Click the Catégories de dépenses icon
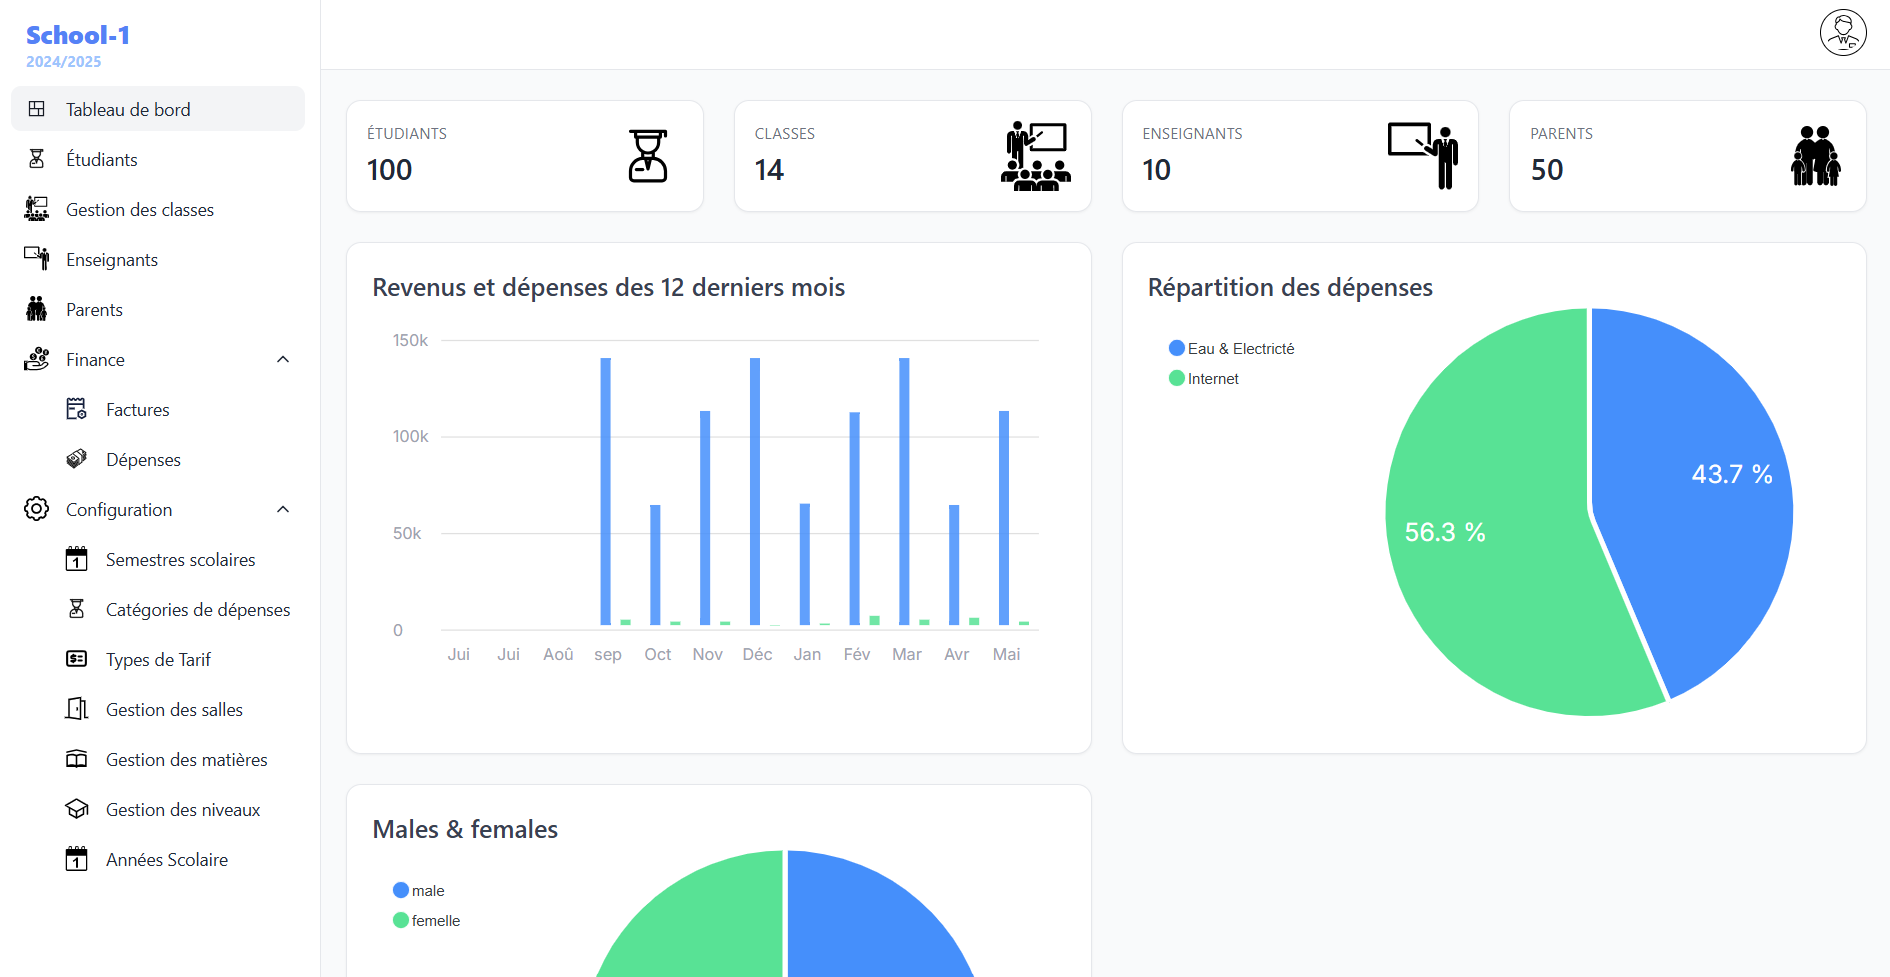 click(x=77, y=609)
